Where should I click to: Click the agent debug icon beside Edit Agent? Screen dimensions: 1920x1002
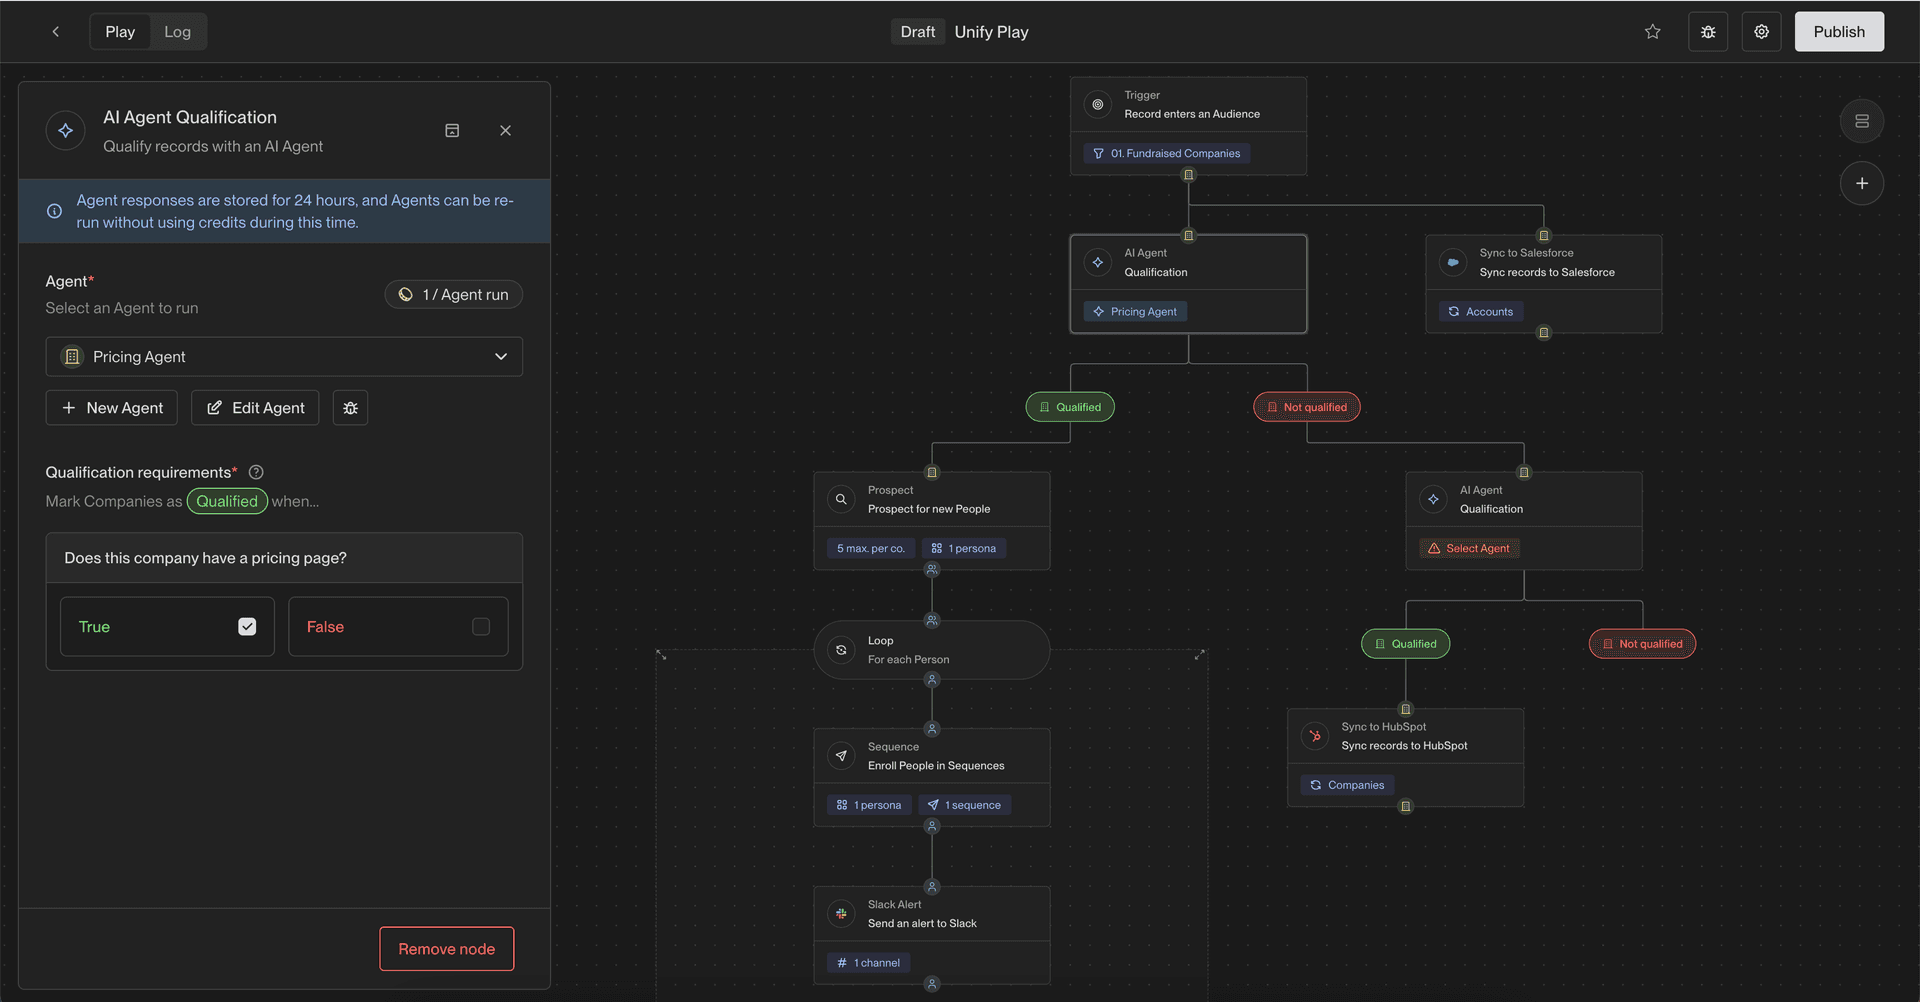(350, 407)
